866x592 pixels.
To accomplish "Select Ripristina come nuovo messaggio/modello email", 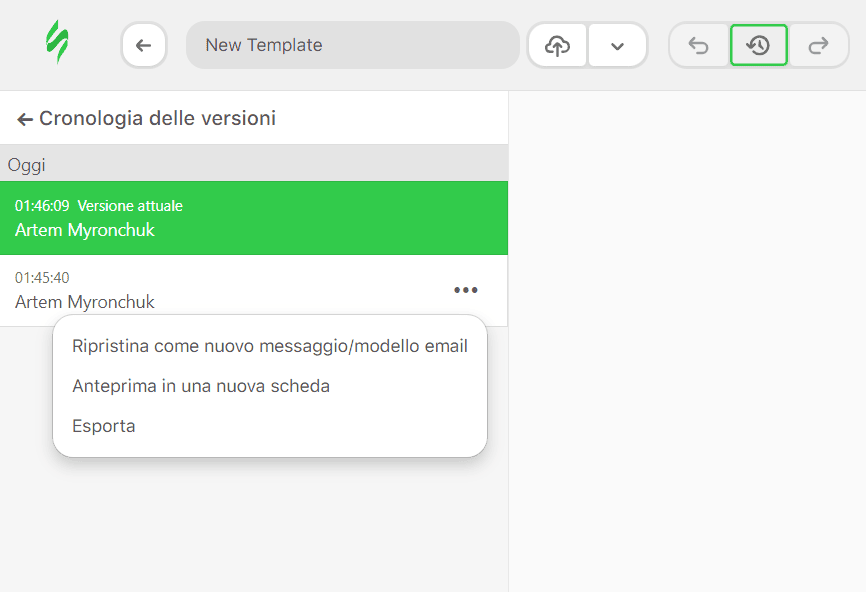I will [x=270, y=345].
